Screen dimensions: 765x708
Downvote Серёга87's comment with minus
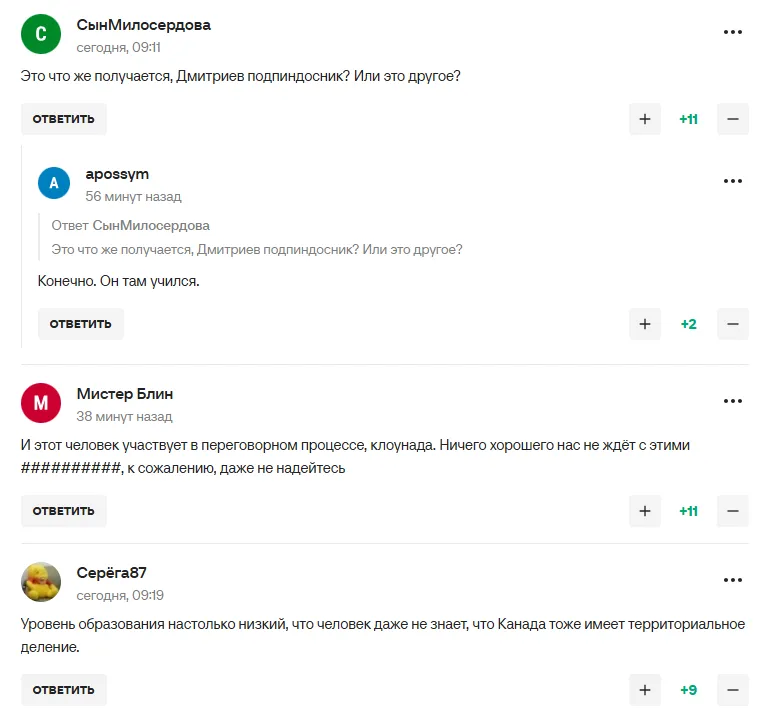tap(733, 690)
